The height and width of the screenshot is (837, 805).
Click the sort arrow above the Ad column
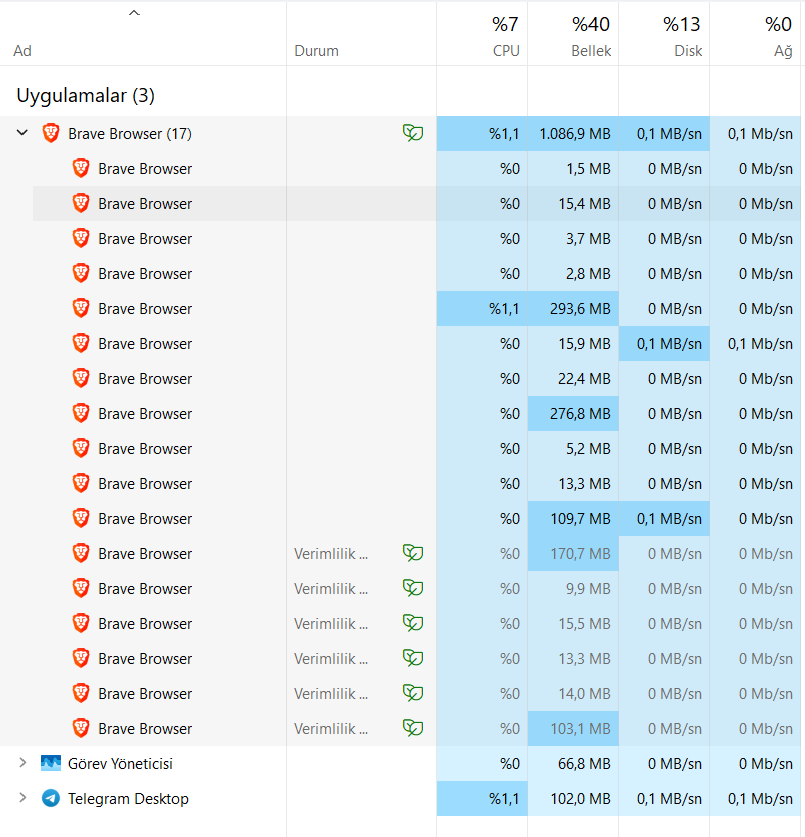pos(135,13)
